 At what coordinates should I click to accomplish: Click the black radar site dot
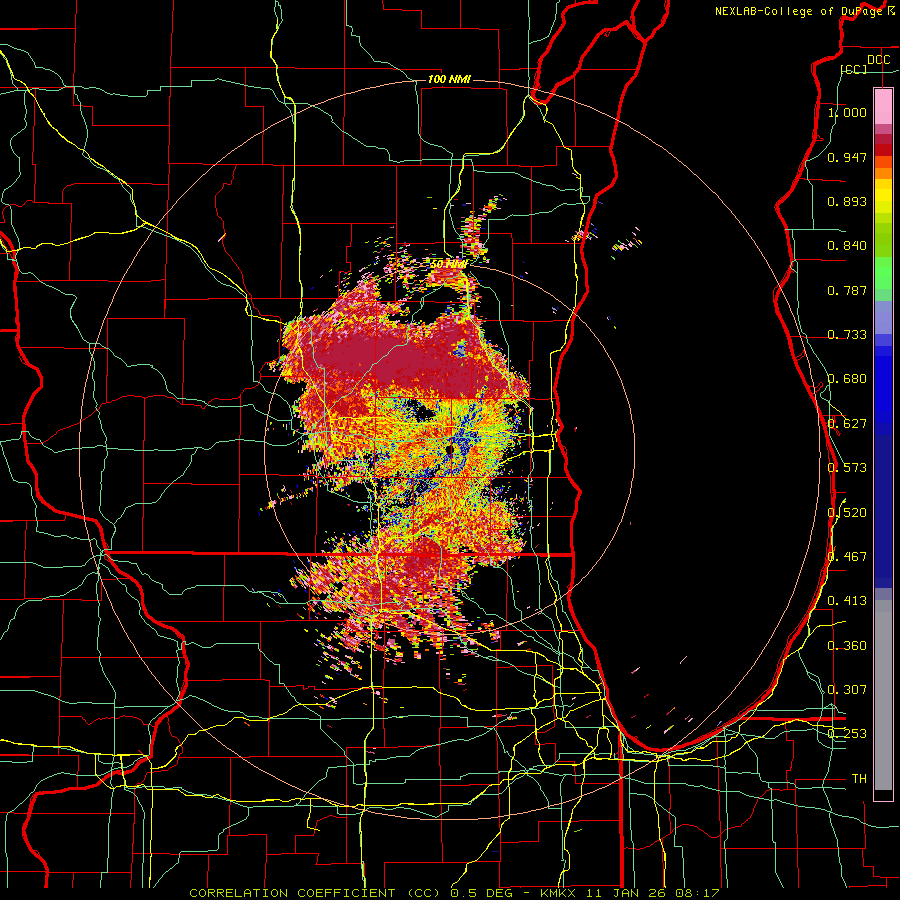449,448
